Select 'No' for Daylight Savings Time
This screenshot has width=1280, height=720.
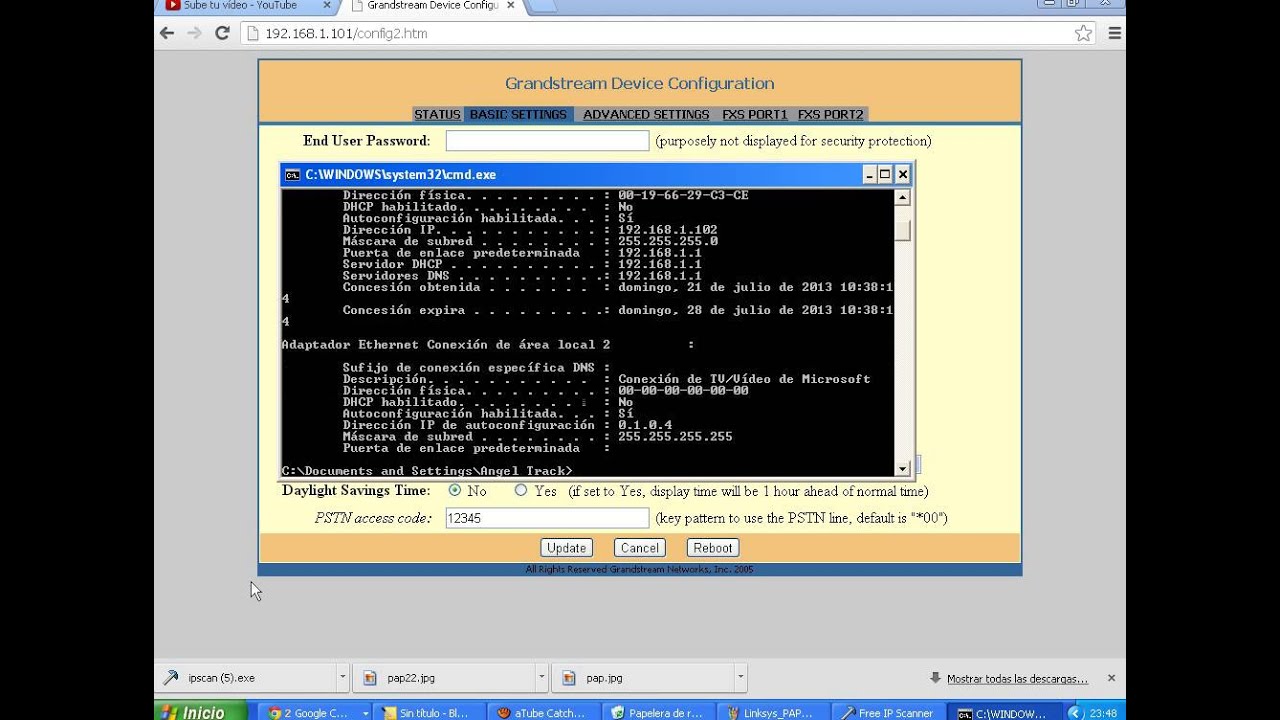click(455, 491)
